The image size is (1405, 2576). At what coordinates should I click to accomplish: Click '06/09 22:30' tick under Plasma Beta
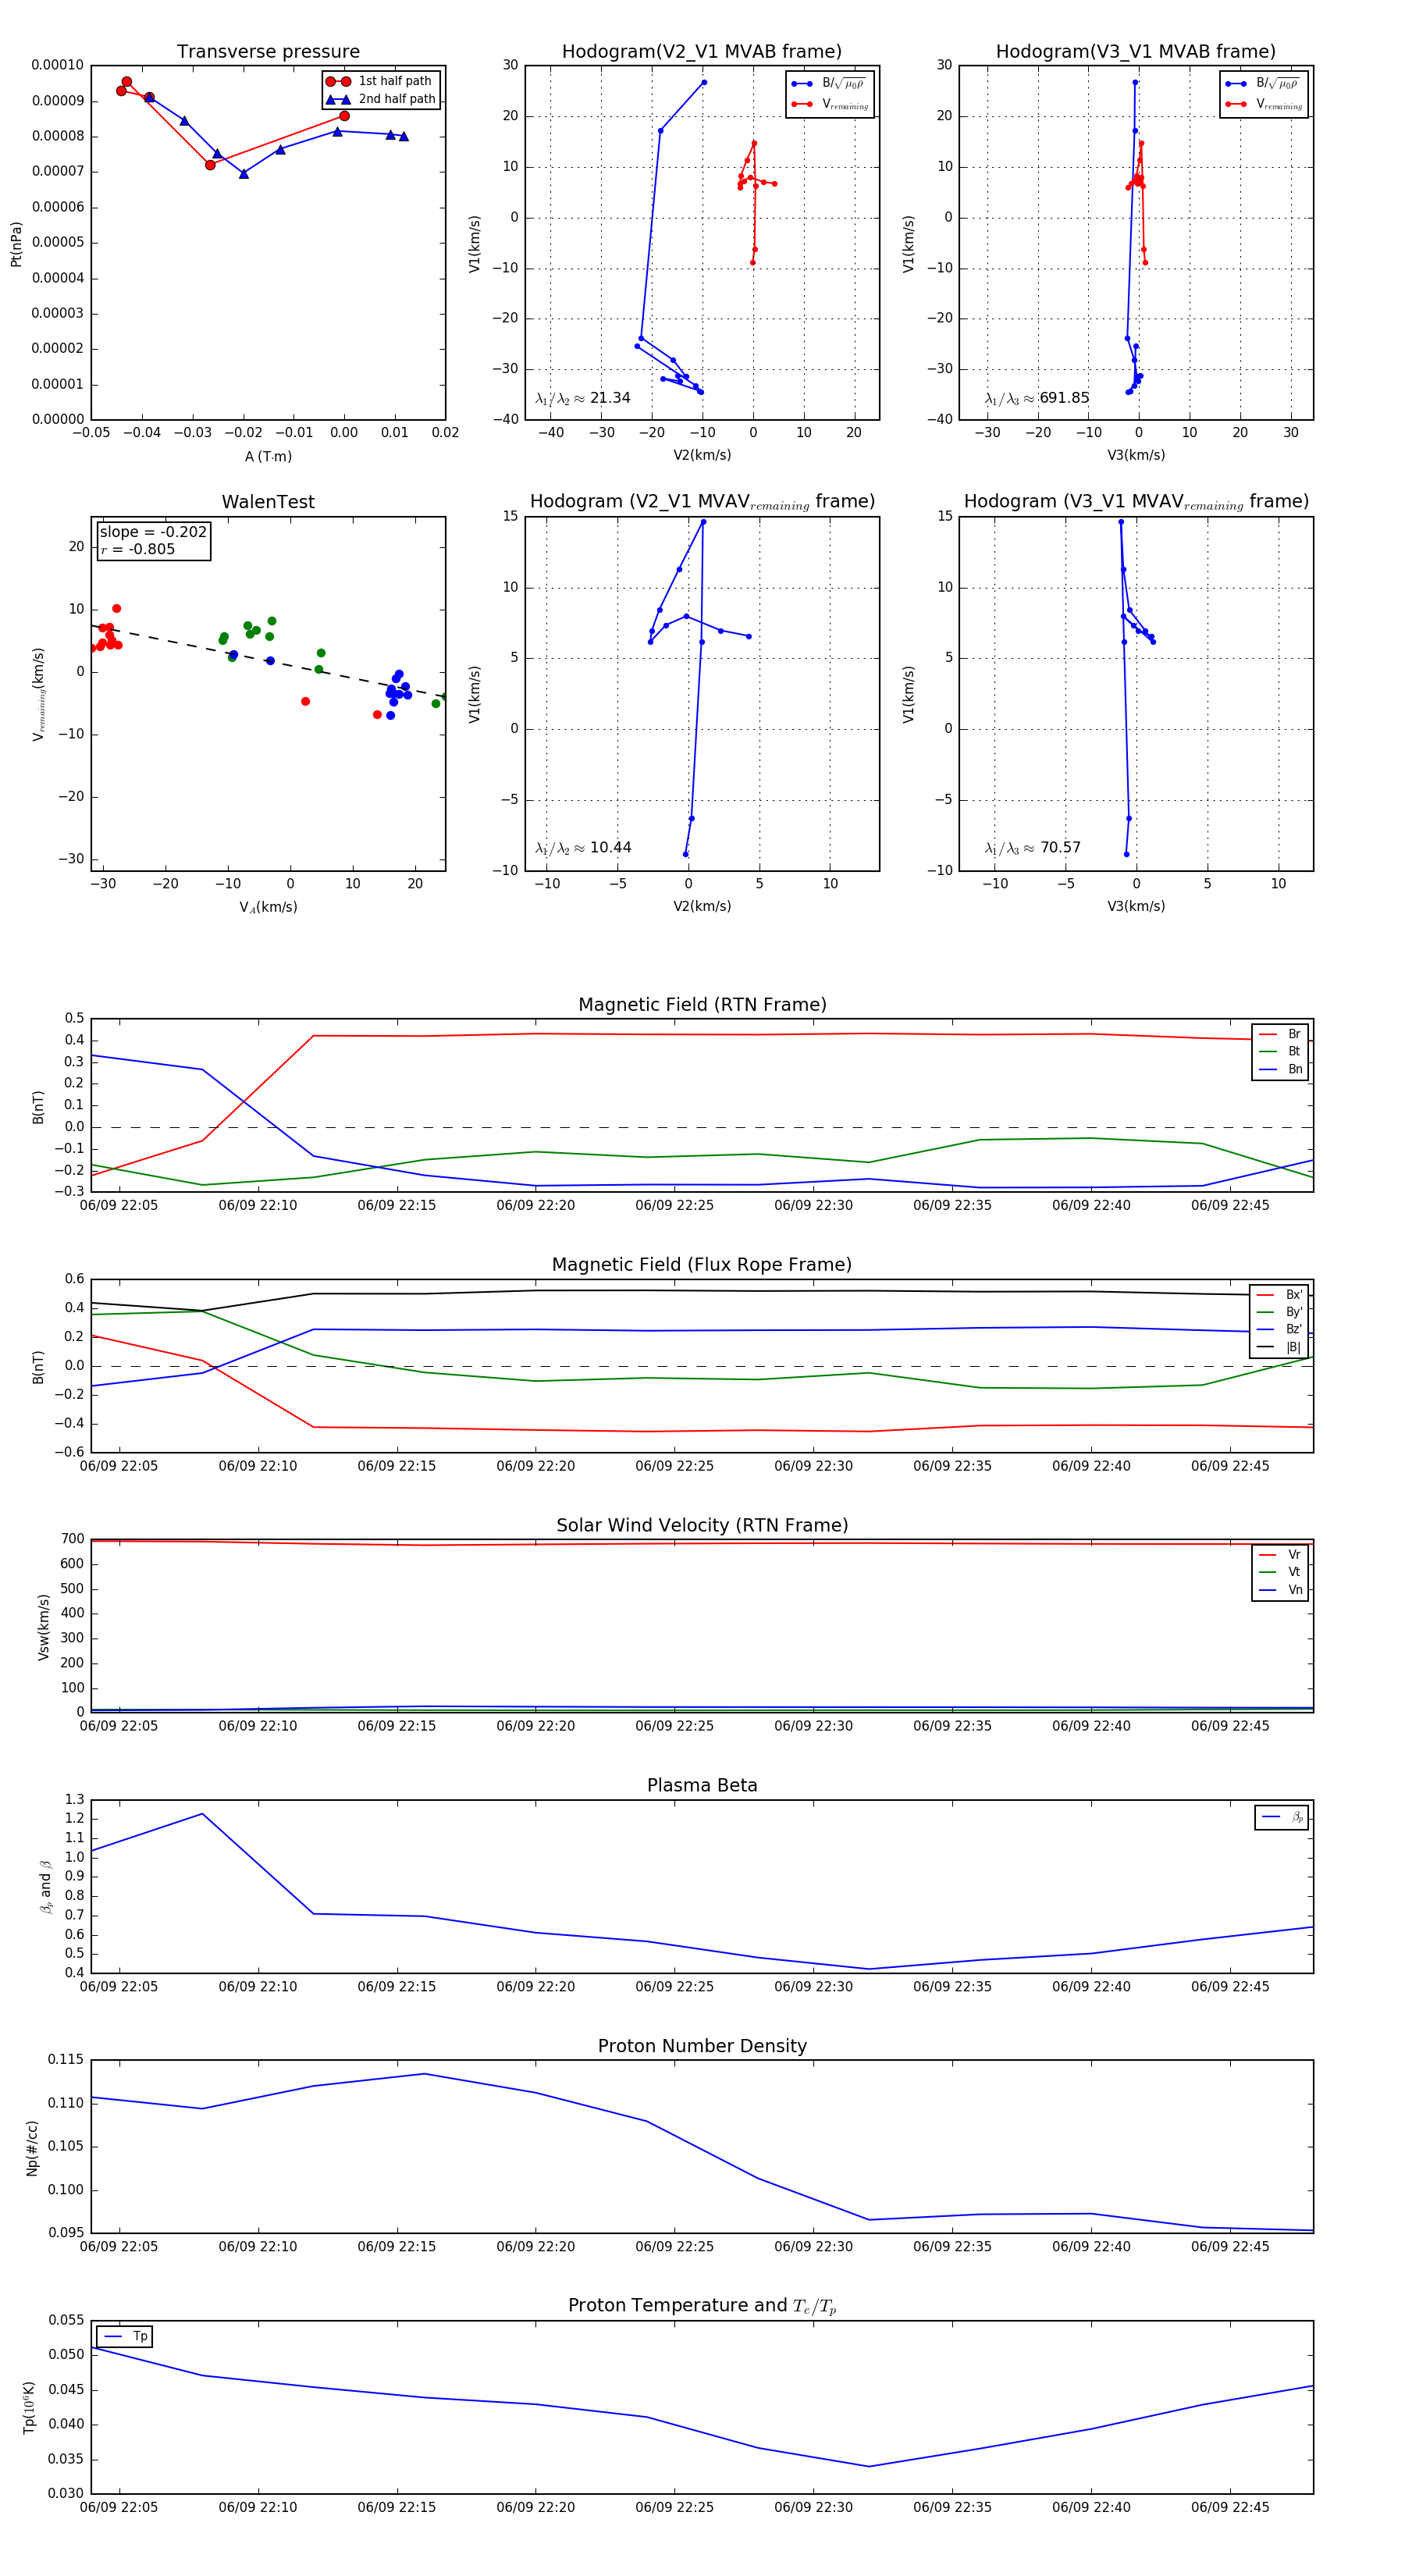tap(813, 1987)
